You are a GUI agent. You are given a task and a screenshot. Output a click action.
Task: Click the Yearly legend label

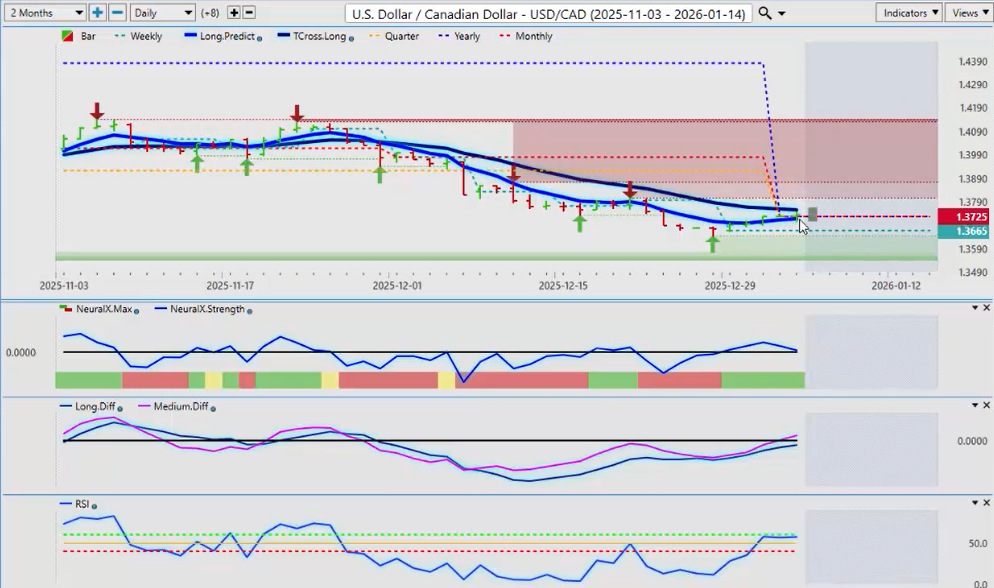coord(466,36)
